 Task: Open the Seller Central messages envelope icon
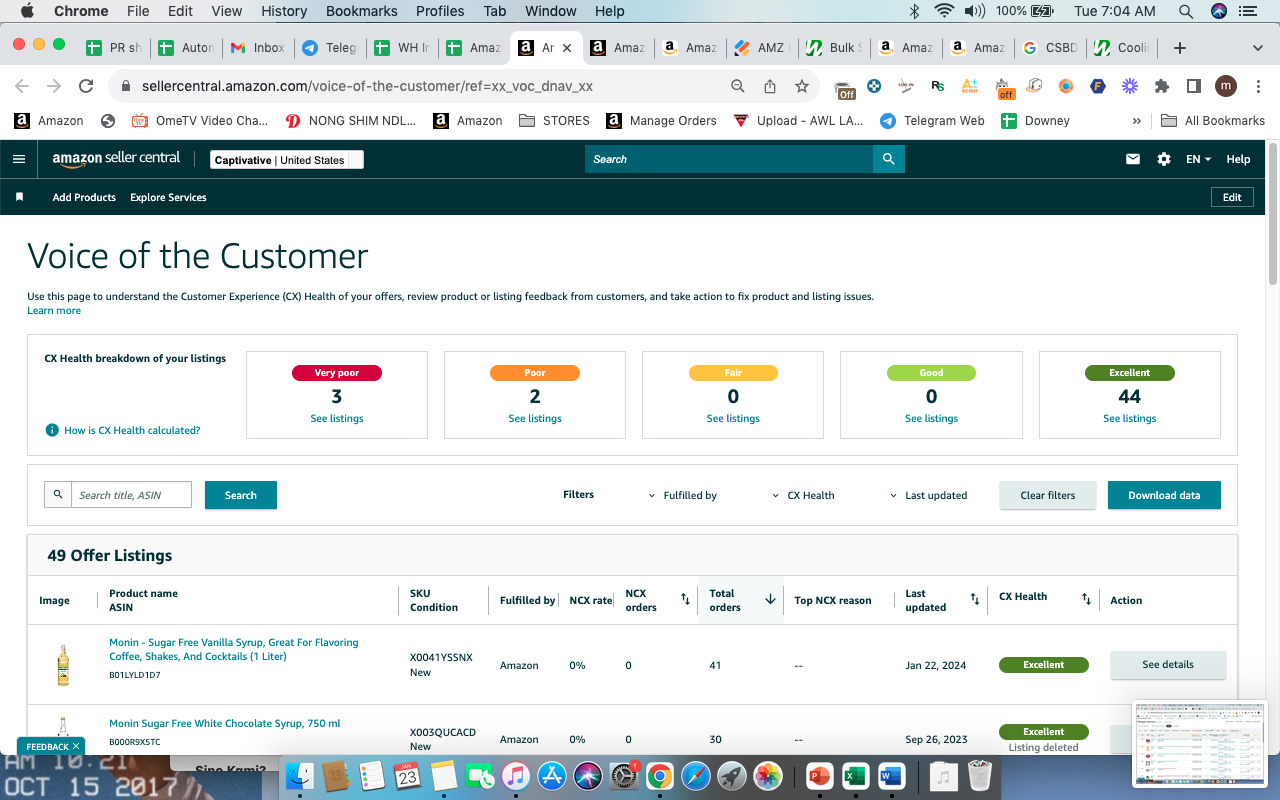coord(1133,159)
